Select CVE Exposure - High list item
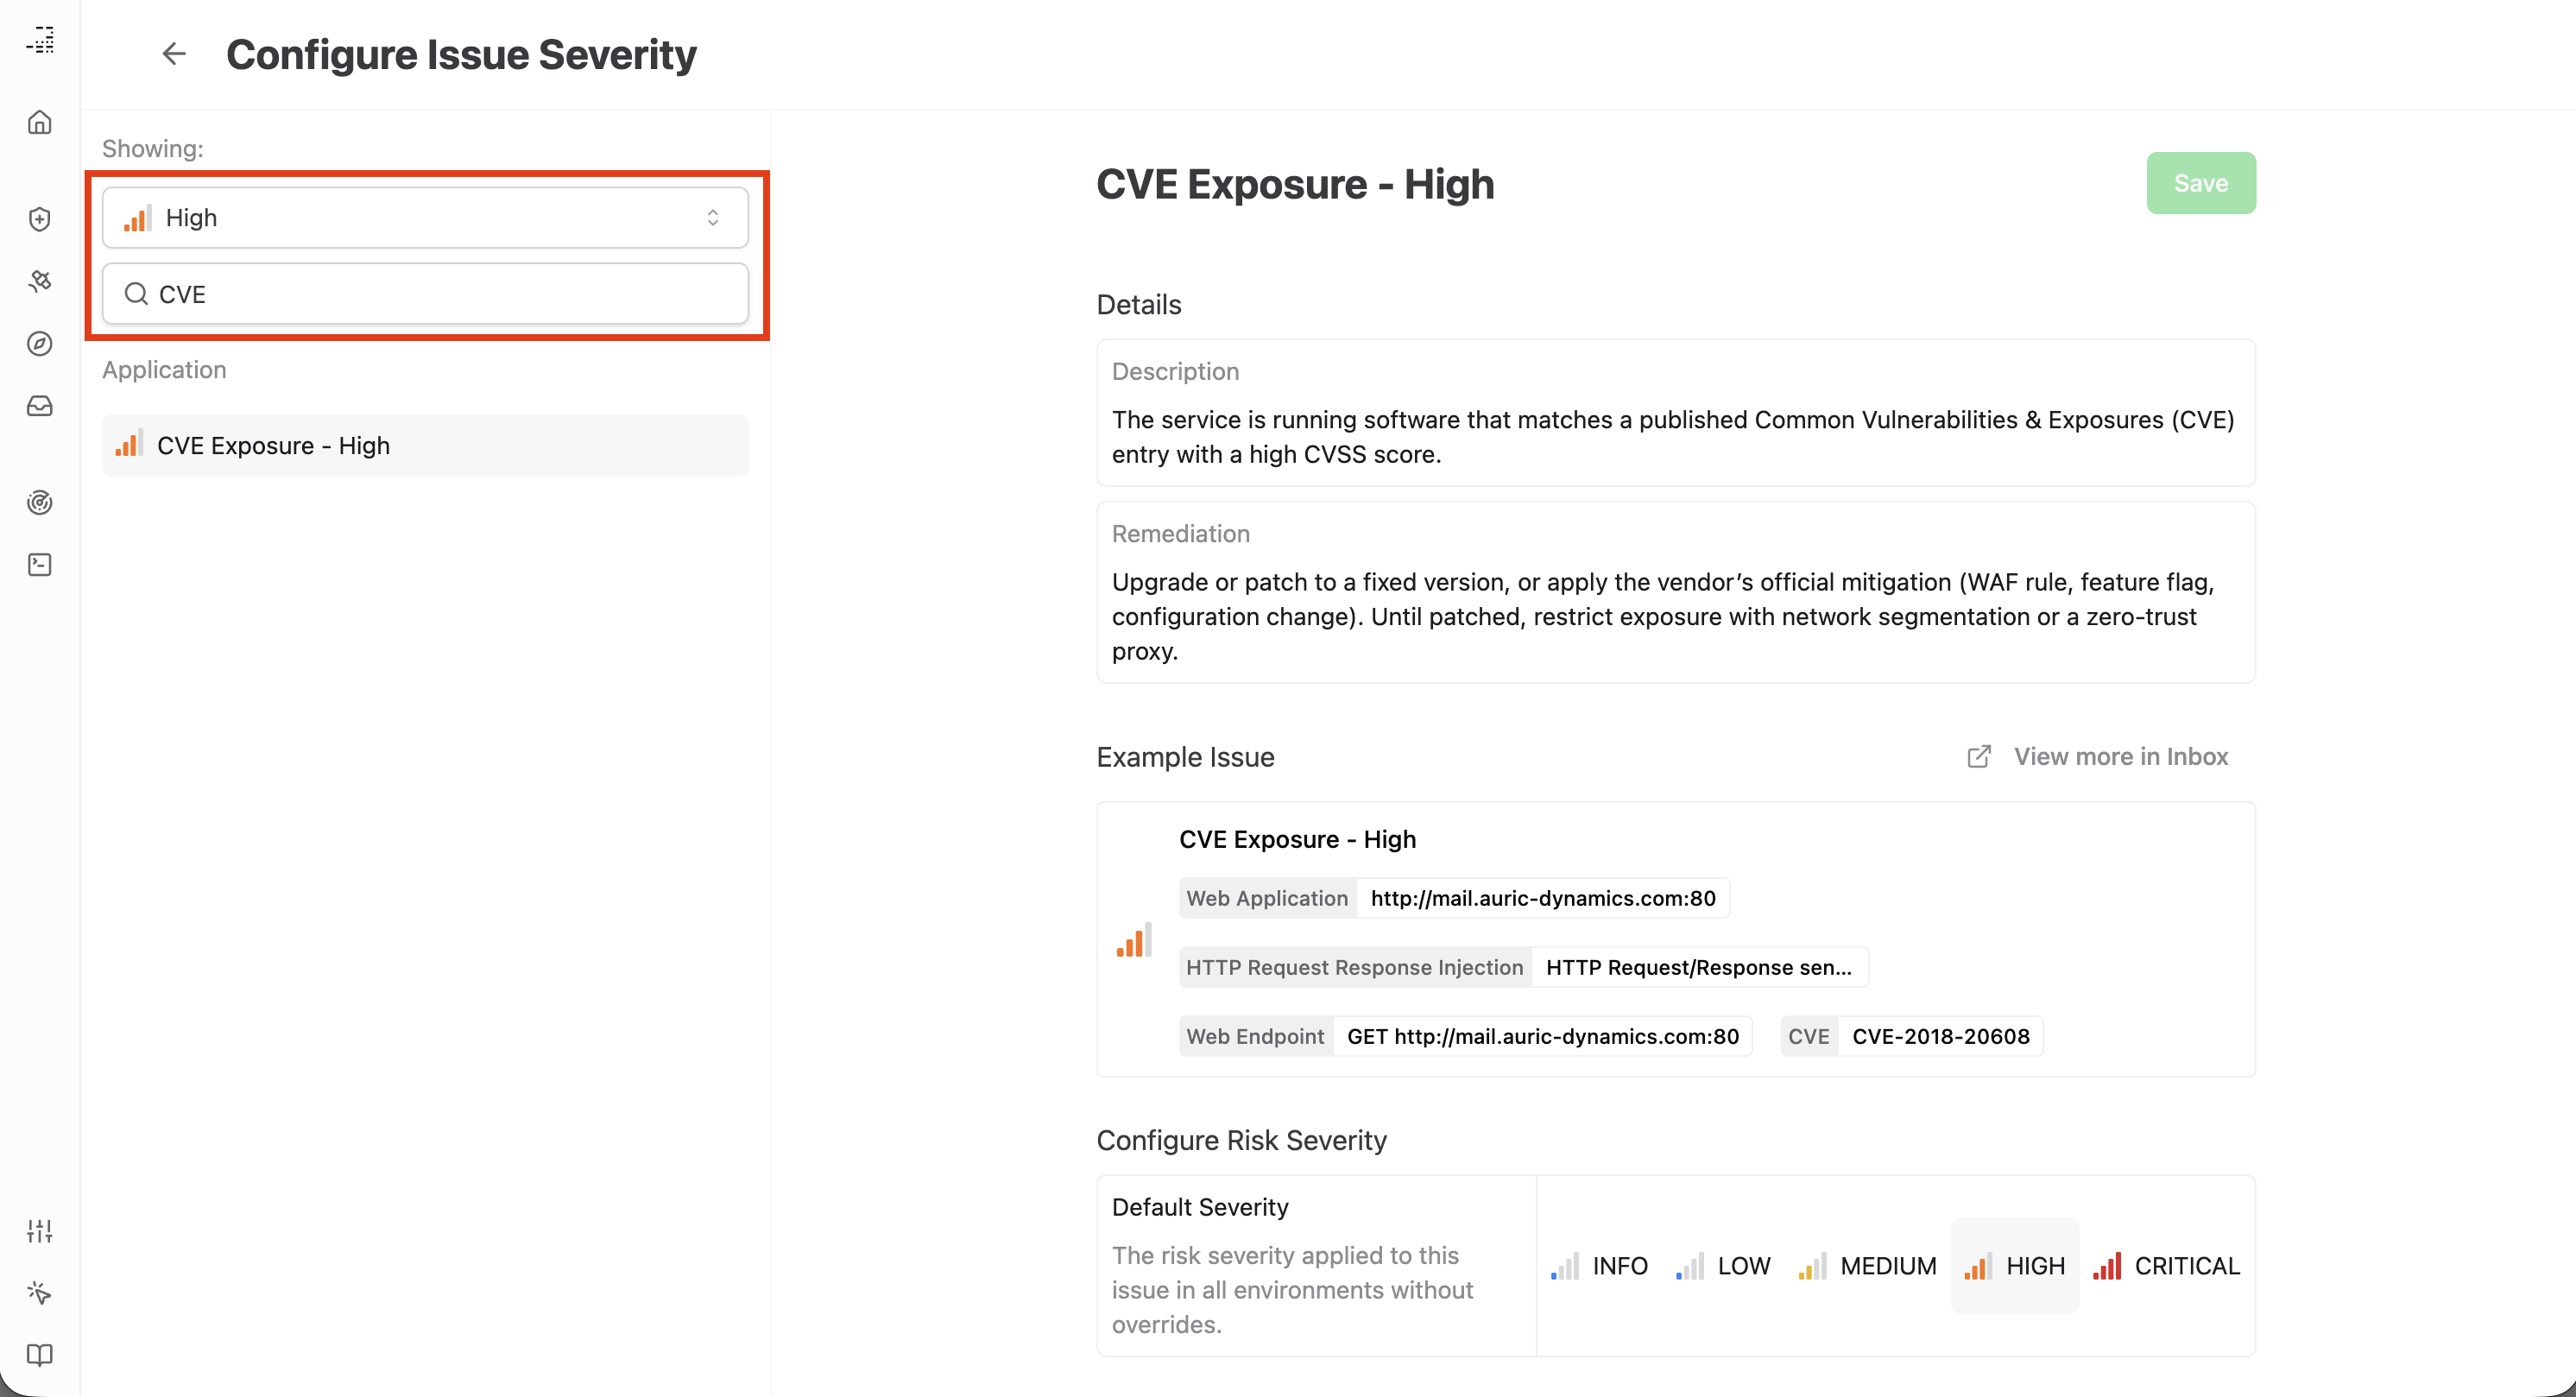Viewport: 2576px width, 1397px height. tap(425, 446)
